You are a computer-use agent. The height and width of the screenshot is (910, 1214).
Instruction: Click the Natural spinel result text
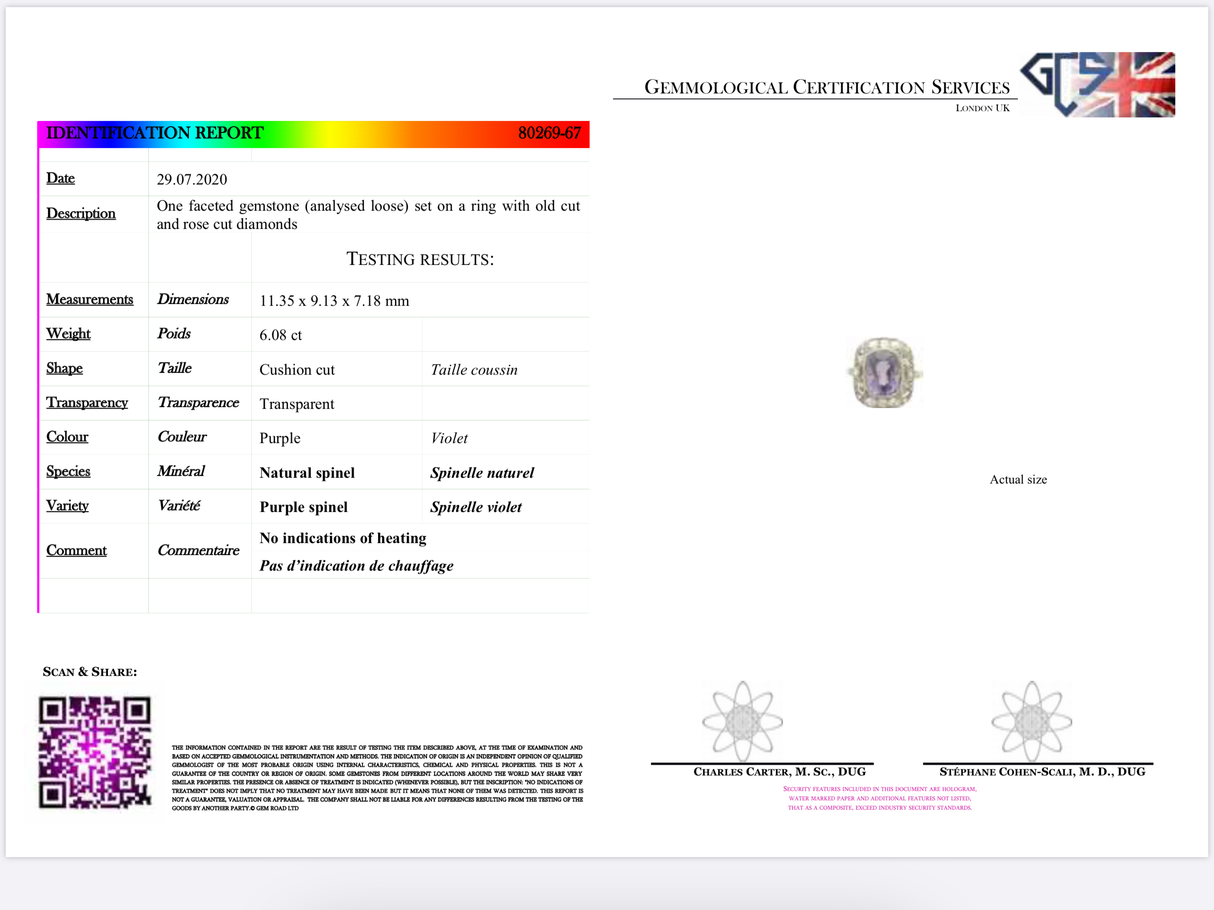click(x=307, y=473)
